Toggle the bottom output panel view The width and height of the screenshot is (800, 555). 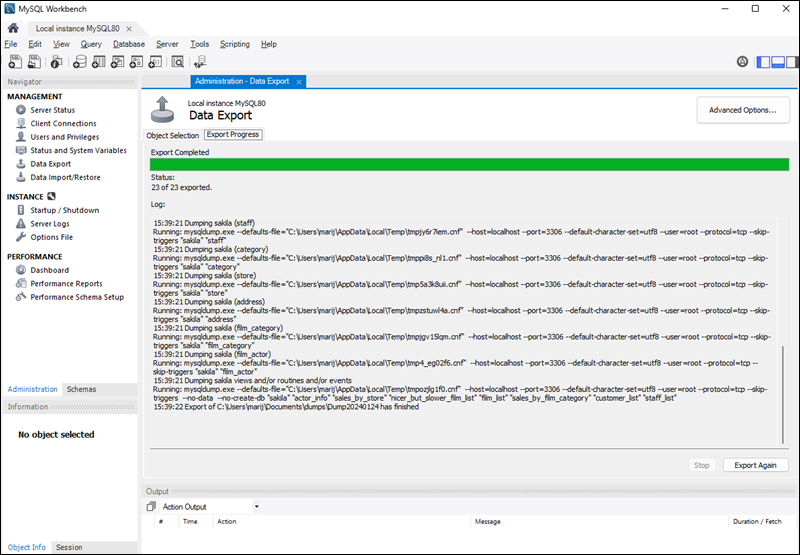(778, 62)
